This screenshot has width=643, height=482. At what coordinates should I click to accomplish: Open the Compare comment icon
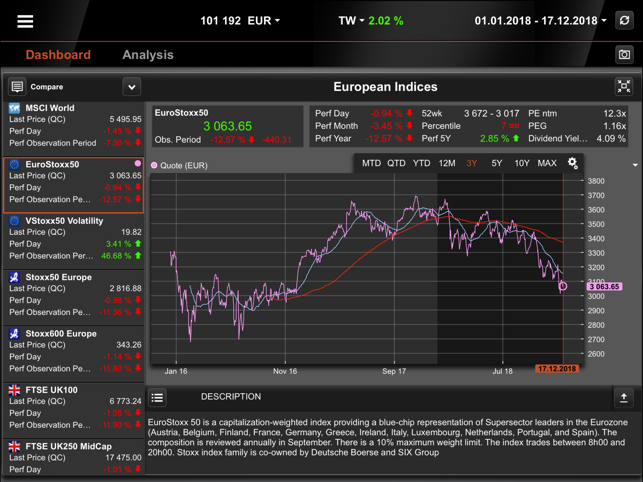[x=17, y=87]
